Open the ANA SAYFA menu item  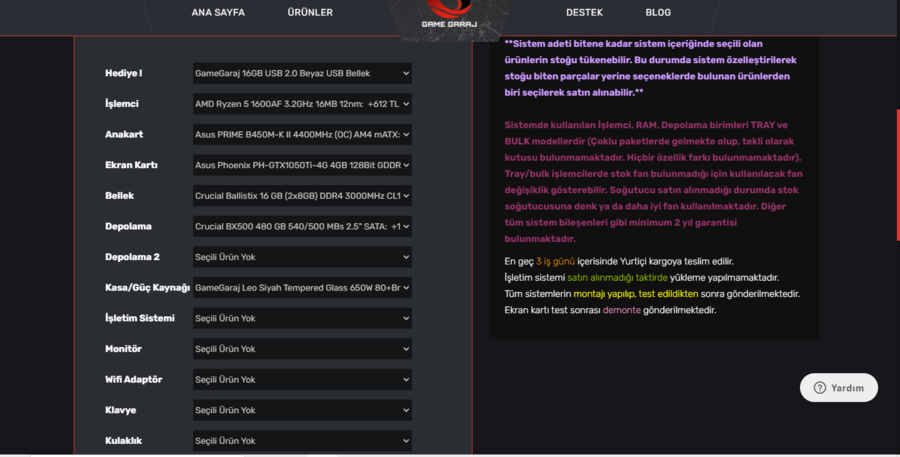tap(218, 12)
